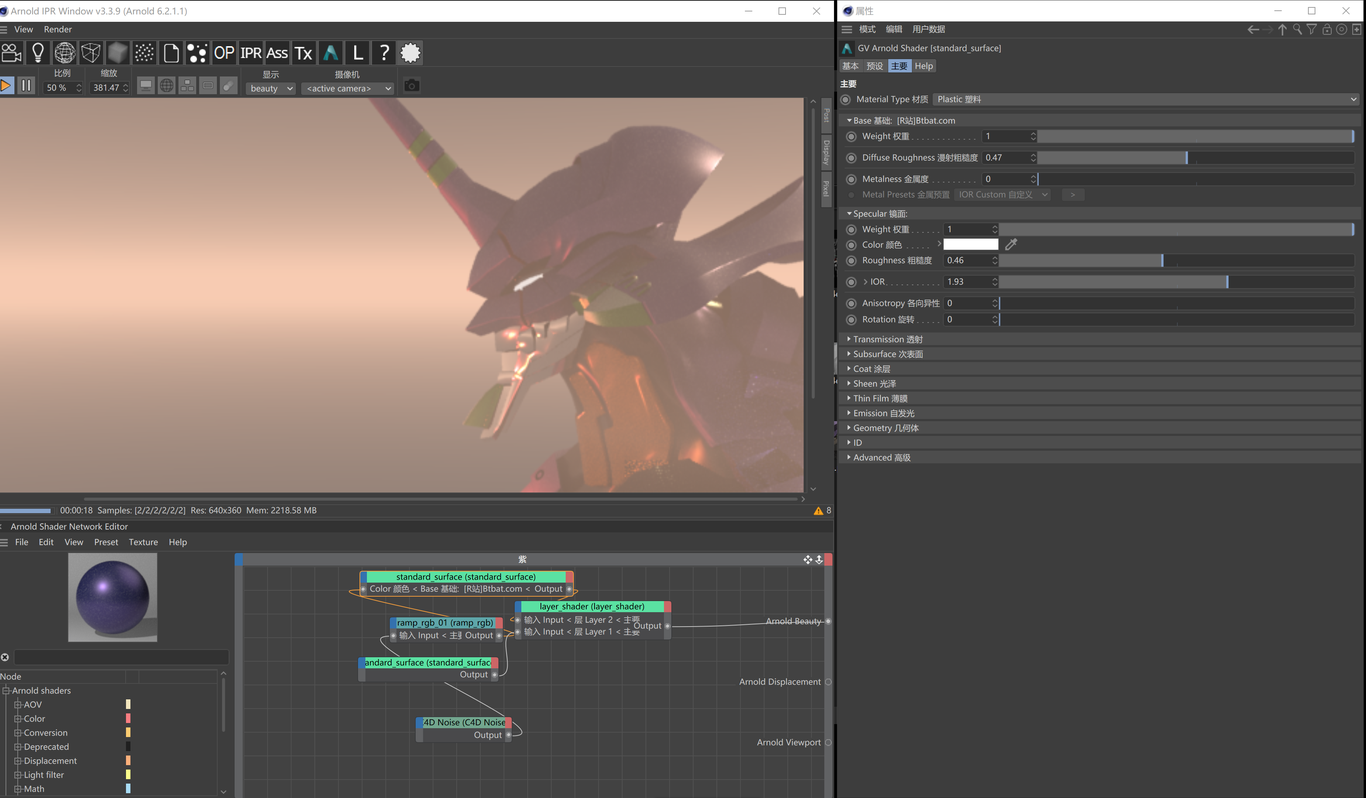
Task: Click the monitor display icon in IPR toolbar
Action: coord(146,86)
